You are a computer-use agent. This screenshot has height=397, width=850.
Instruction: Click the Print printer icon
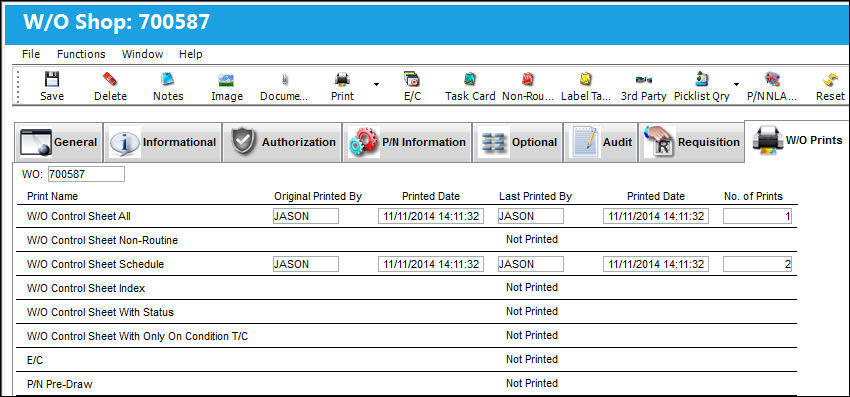[x=342, y=80]
